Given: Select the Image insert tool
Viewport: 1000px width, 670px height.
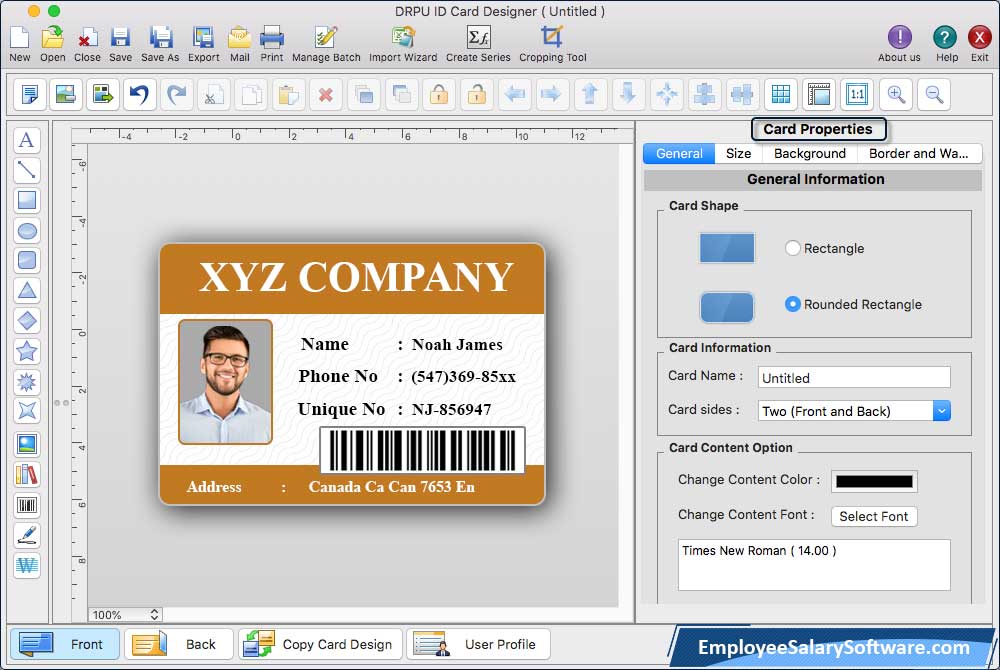Looking at the screenshot, I should coord(27,444).
